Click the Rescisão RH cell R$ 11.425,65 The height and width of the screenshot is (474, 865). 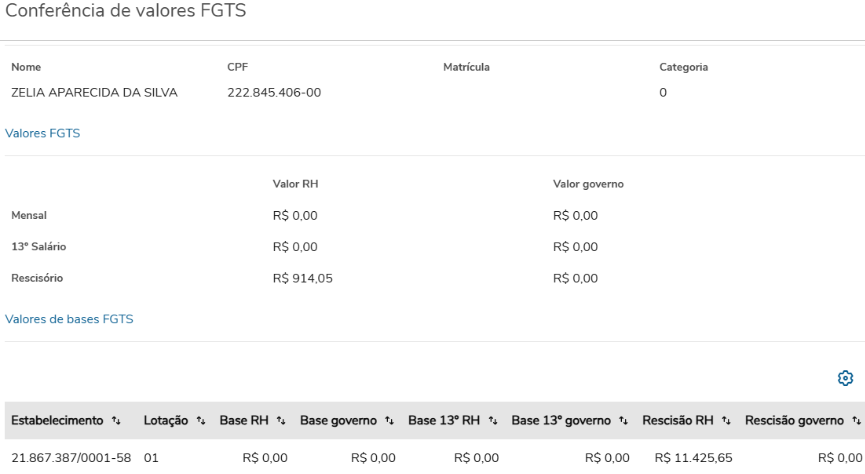point(693,458)
